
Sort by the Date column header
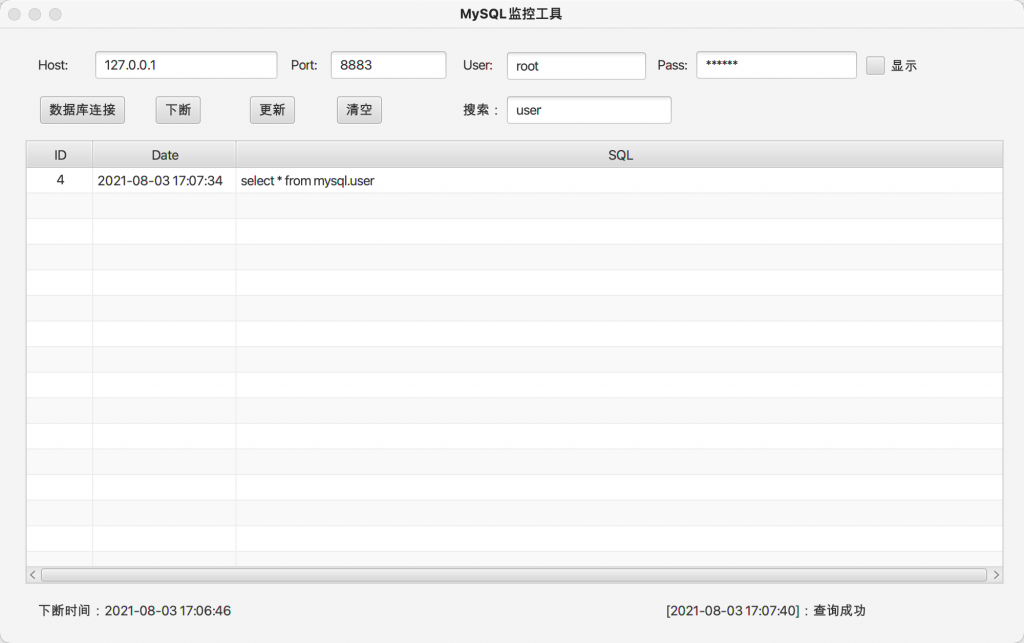click(x=165, y=155)
